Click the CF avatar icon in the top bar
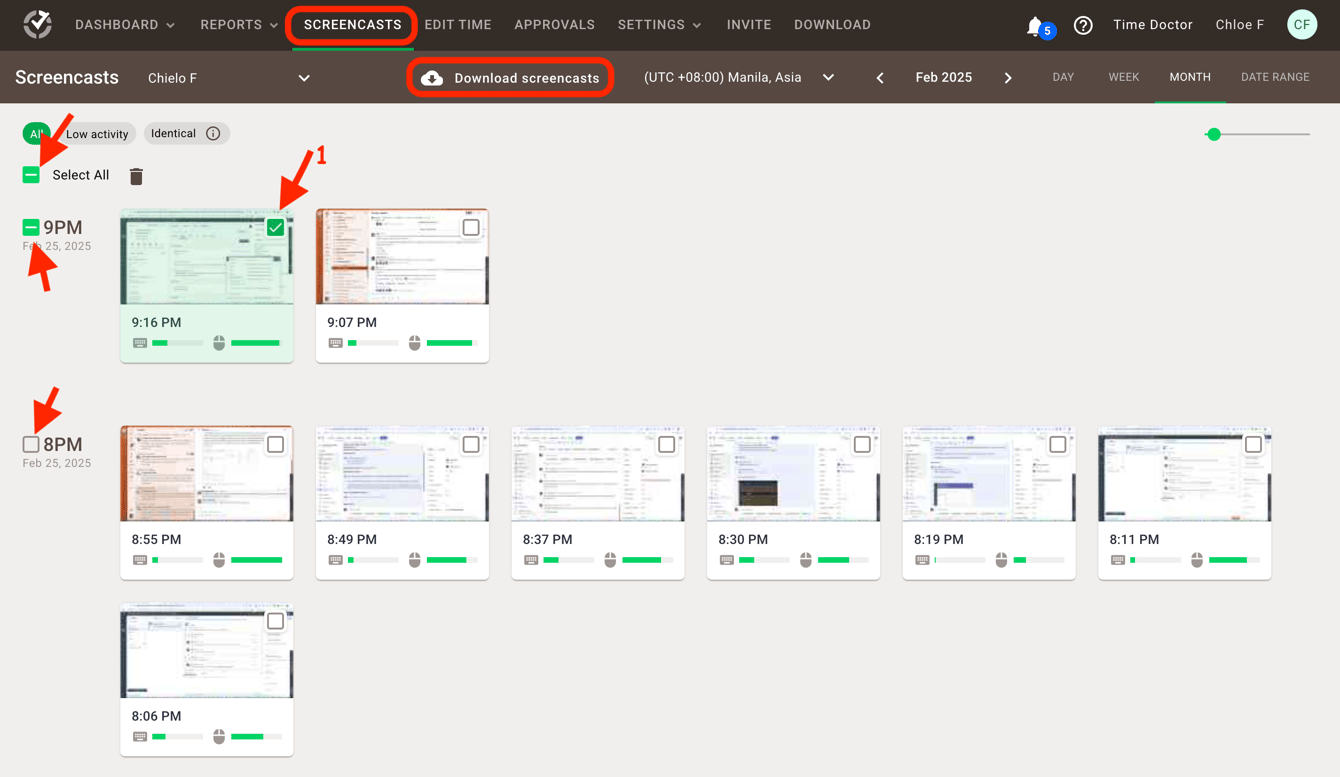1340x777 pixels. coord(1302,24)
